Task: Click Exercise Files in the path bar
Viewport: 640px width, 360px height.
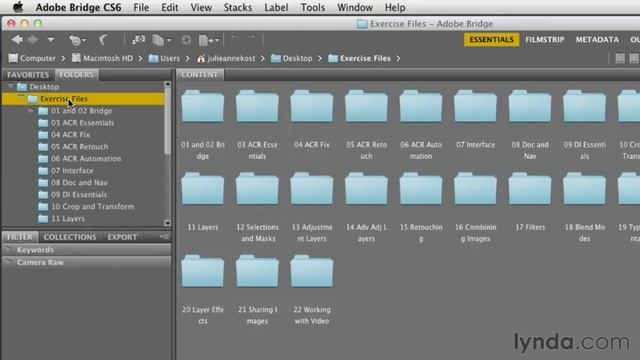Action: (359, 58)
